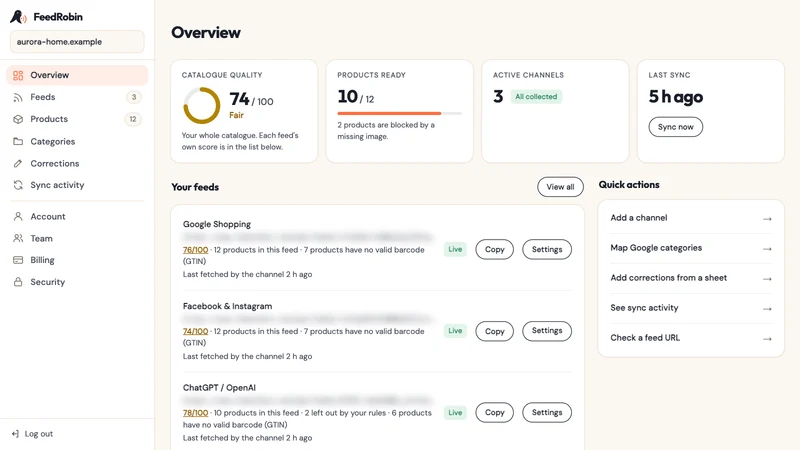Viewport: 800px width, 450px height.
Task: Click Add a channel quick action
Action: [x=691, y=218]
